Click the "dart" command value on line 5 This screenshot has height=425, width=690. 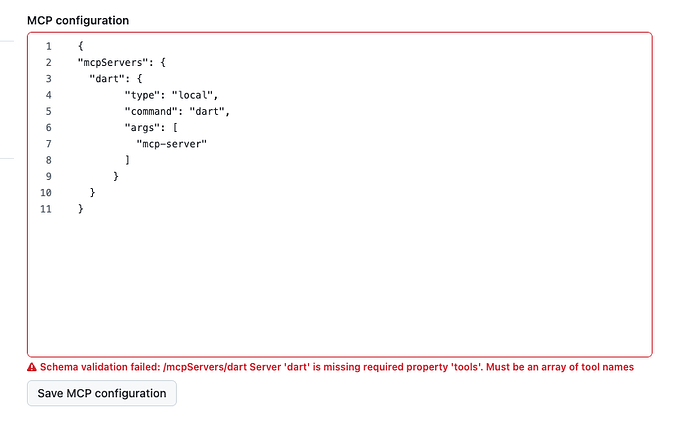click(207, 111)
